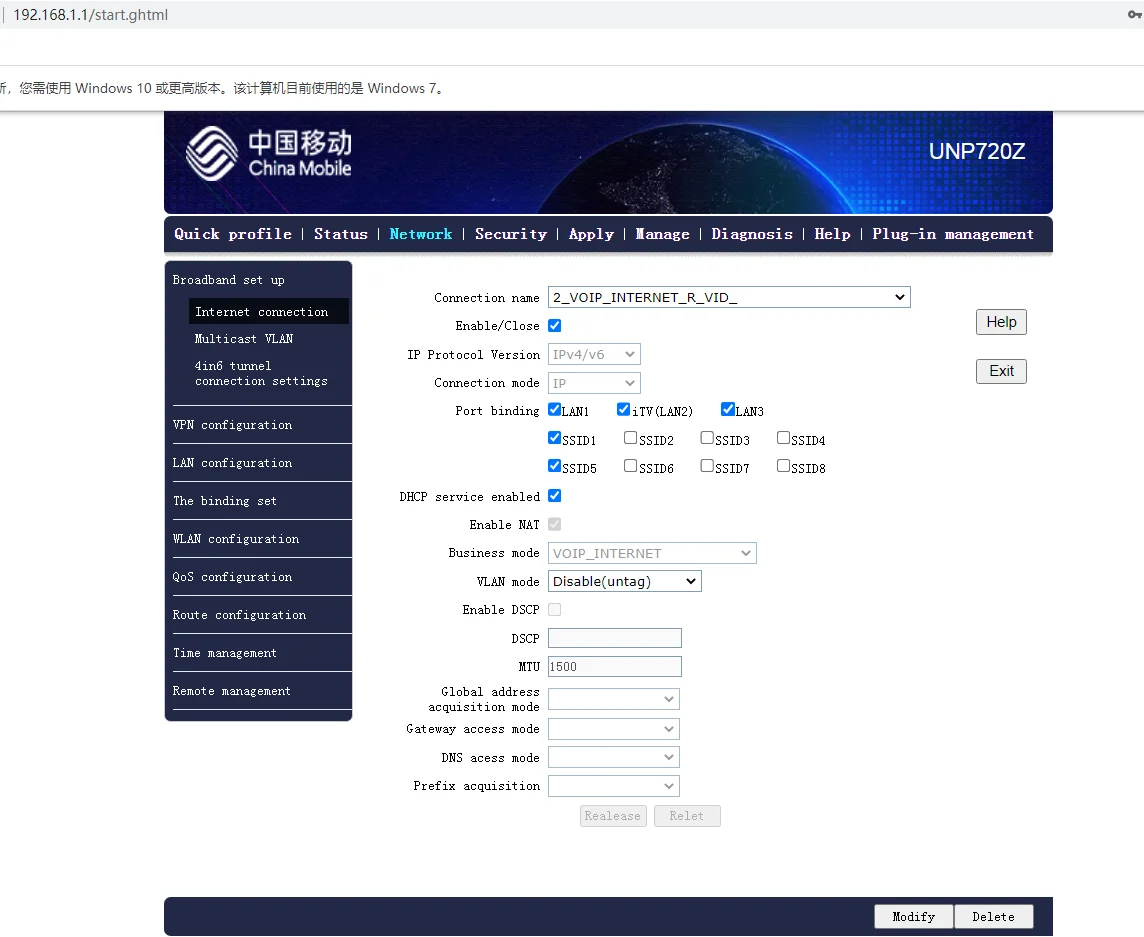Click the Enable DSCP checkbox
The image size is (1144, 937).
tap(554, 609)
